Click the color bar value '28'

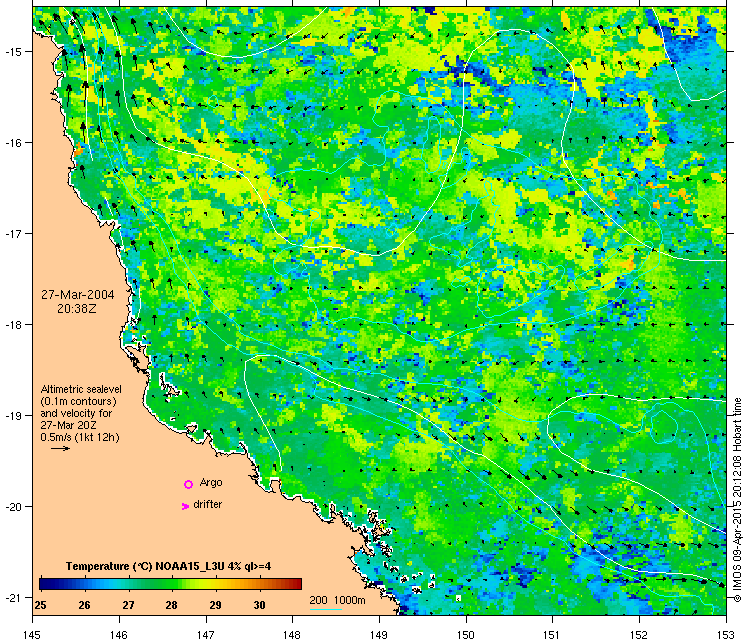(172, 605)
